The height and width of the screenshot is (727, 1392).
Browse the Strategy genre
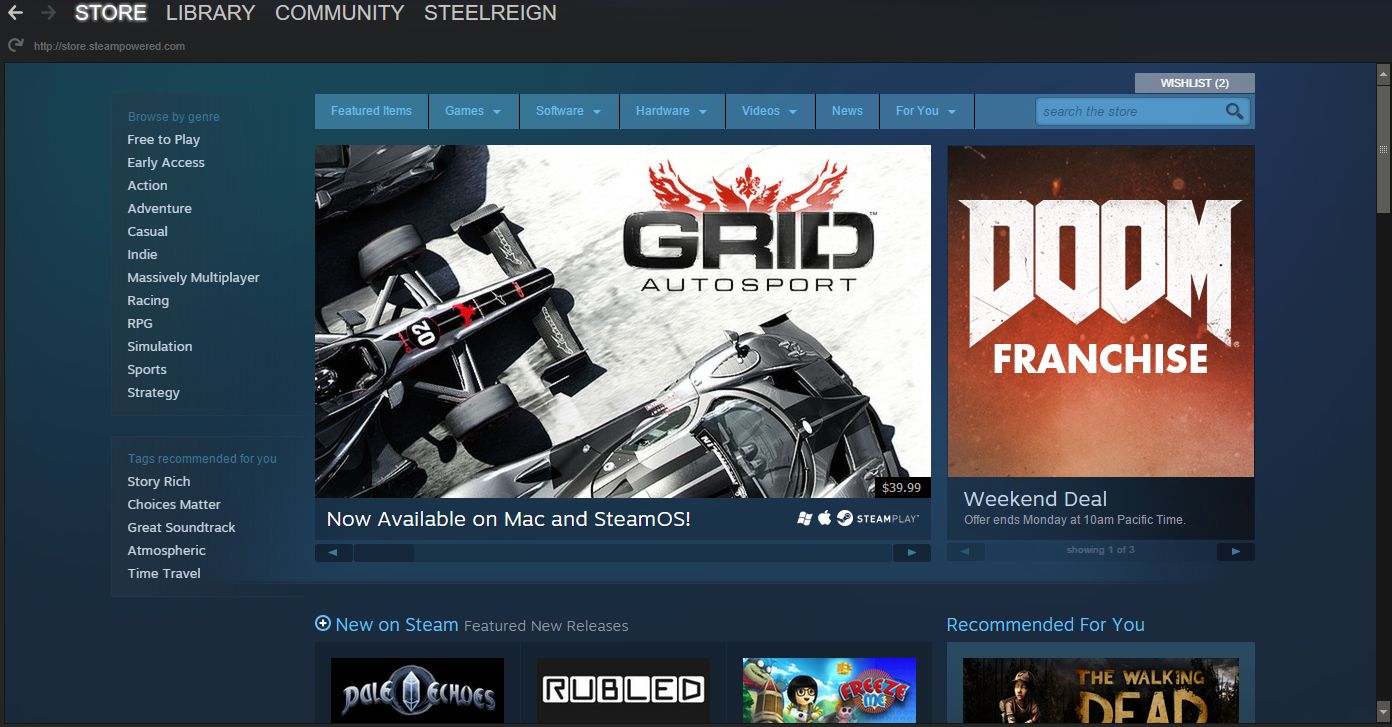pos(153,392)
